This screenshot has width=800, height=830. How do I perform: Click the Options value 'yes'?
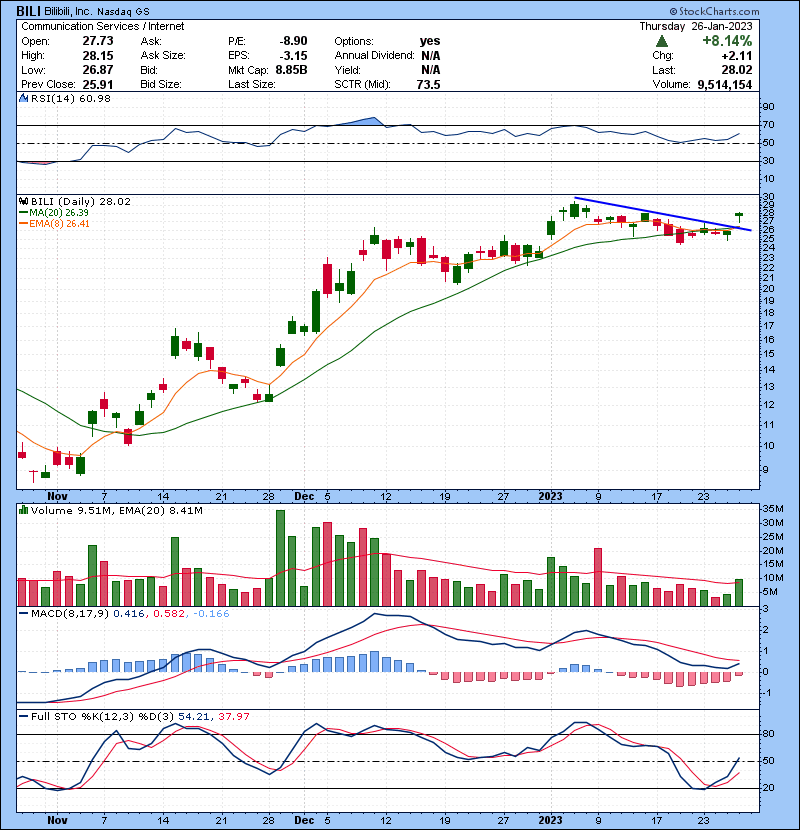[x=430, y=41]
